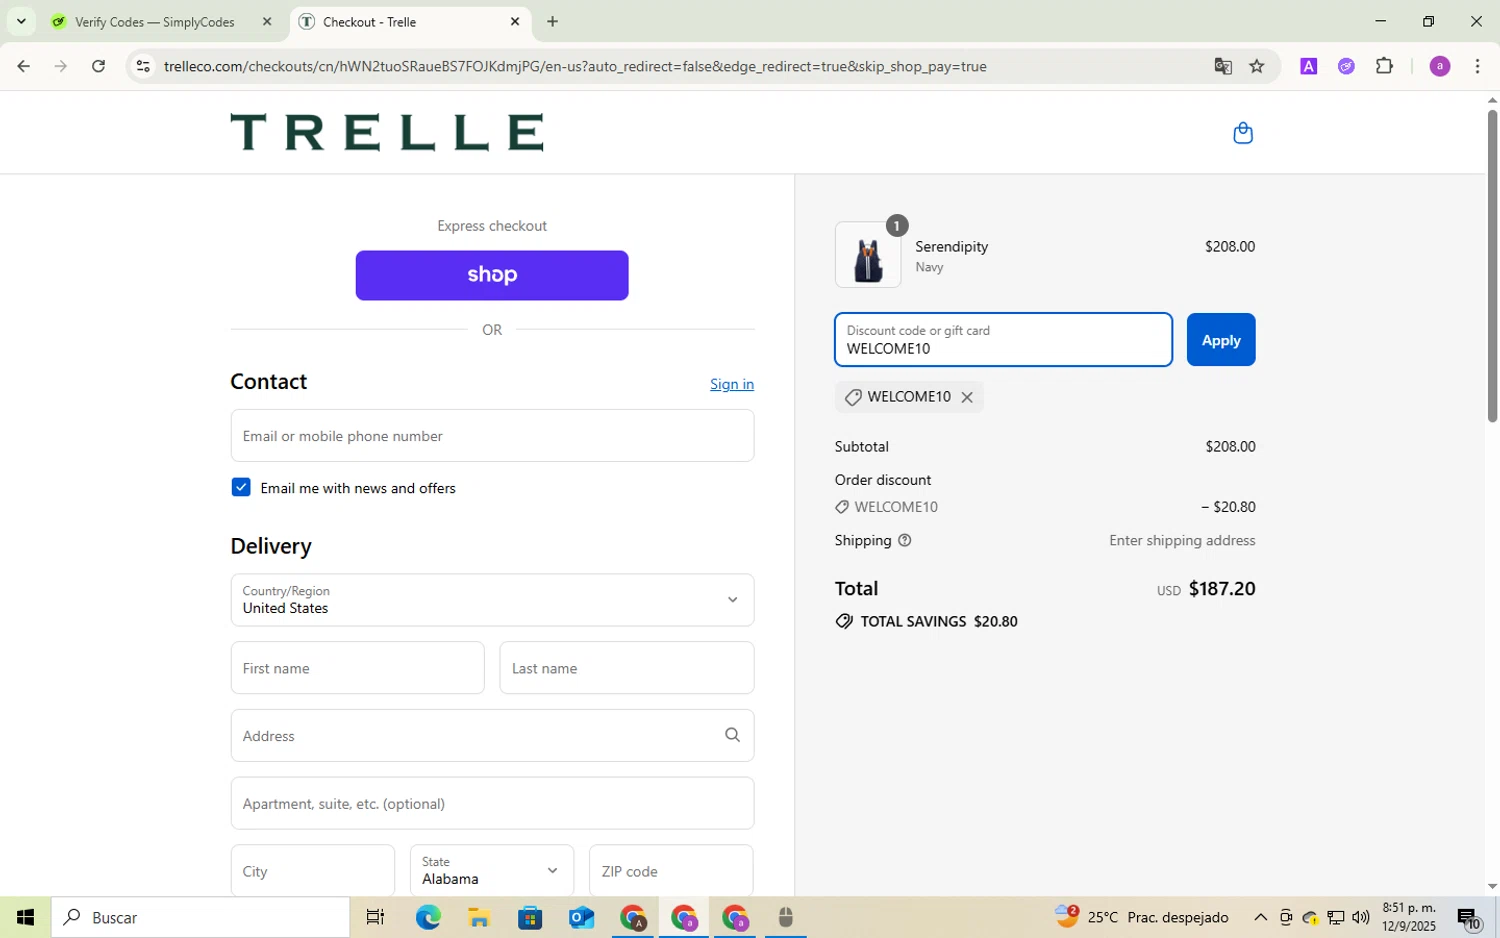
Task: Bookmark this page with the star icon
Action: pos(1257,66)
